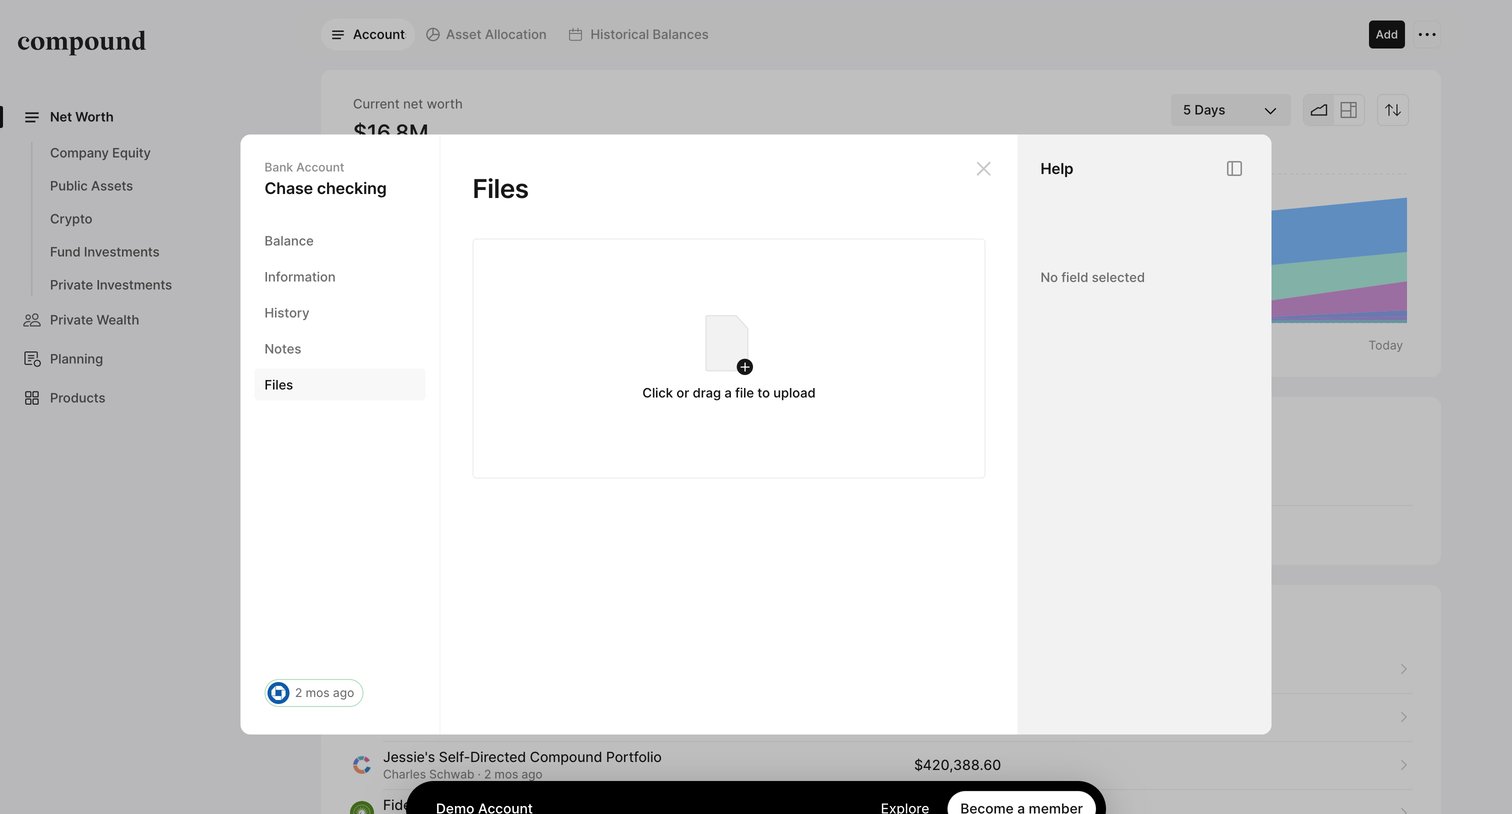Click the sort arrows icon
This screenshot has width=1512, height=814.
(1393, 110)
